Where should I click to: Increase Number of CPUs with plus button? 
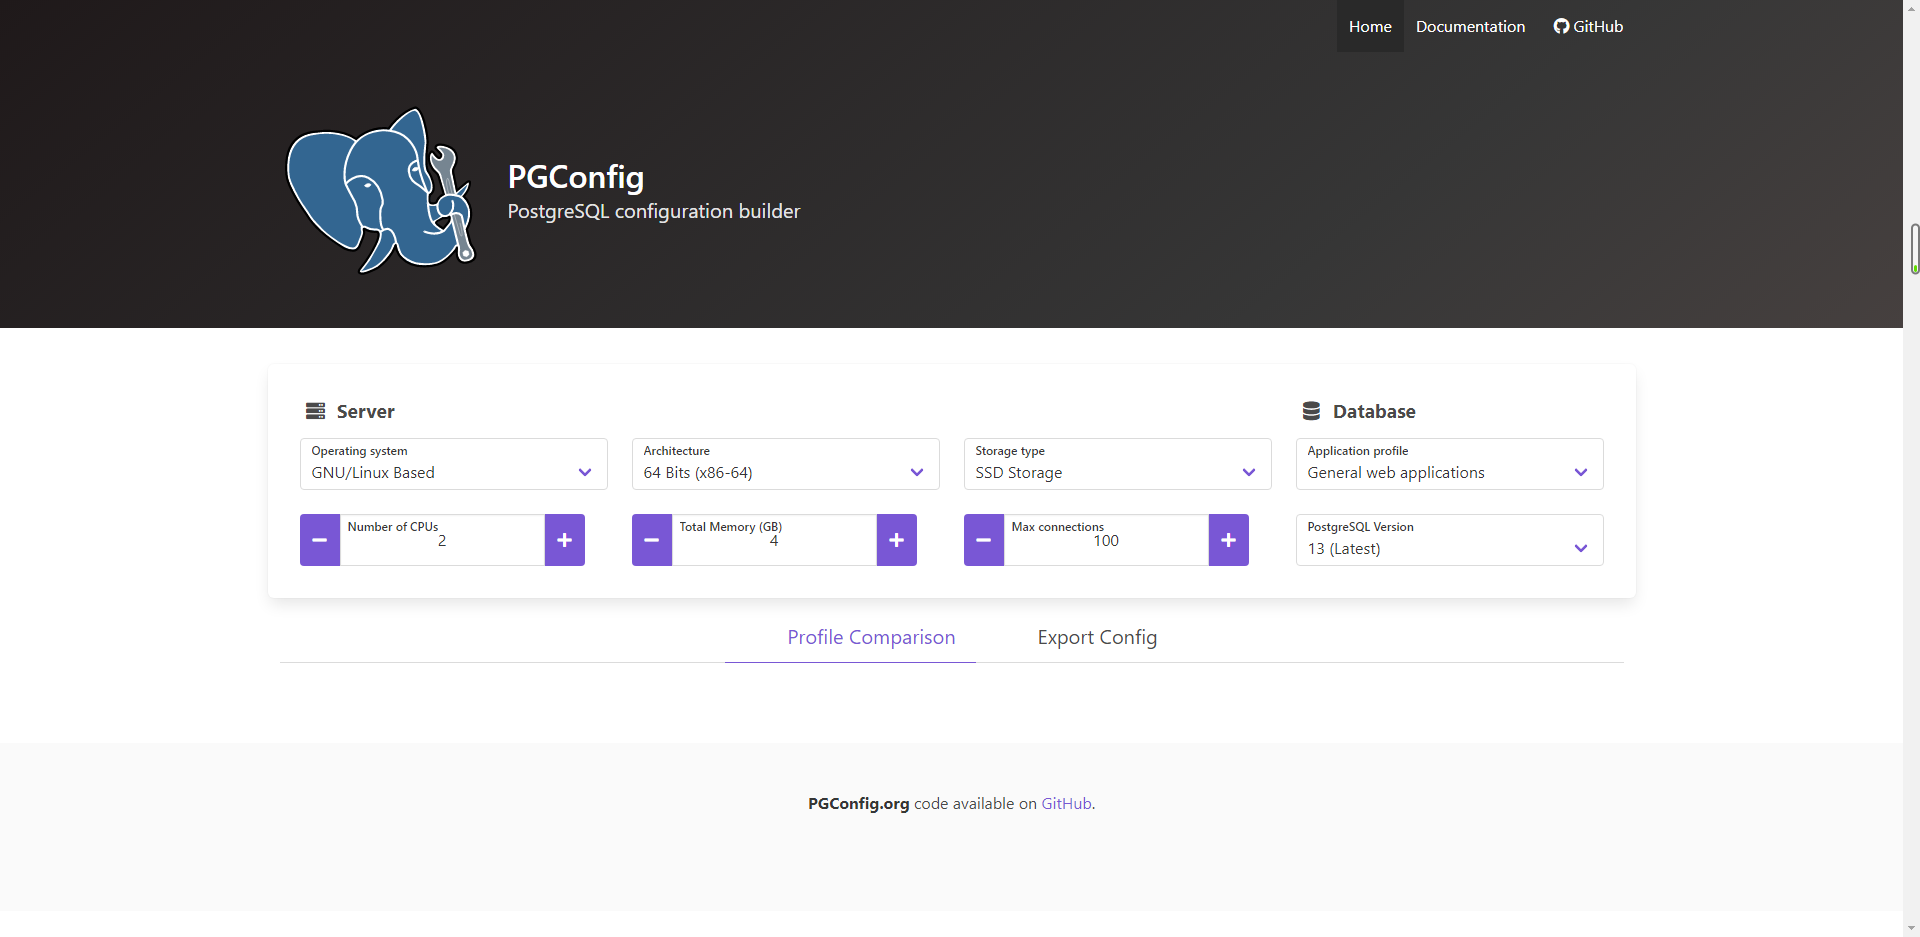[565, 540]
